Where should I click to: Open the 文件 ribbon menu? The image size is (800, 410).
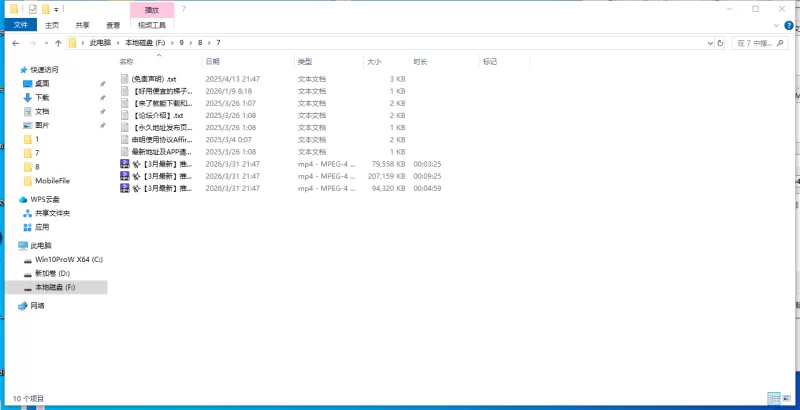tap(20, 24)
